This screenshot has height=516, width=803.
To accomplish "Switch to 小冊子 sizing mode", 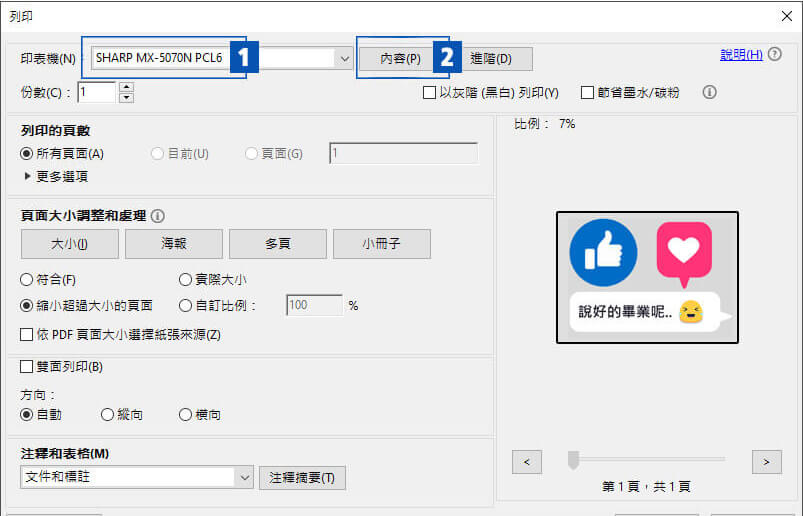I will 382,244.
